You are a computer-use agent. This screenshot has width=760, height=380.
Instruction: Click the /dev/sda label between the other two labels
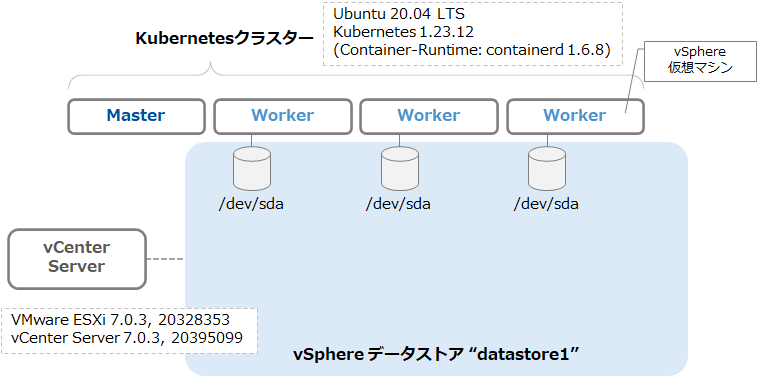coord(398,204)
